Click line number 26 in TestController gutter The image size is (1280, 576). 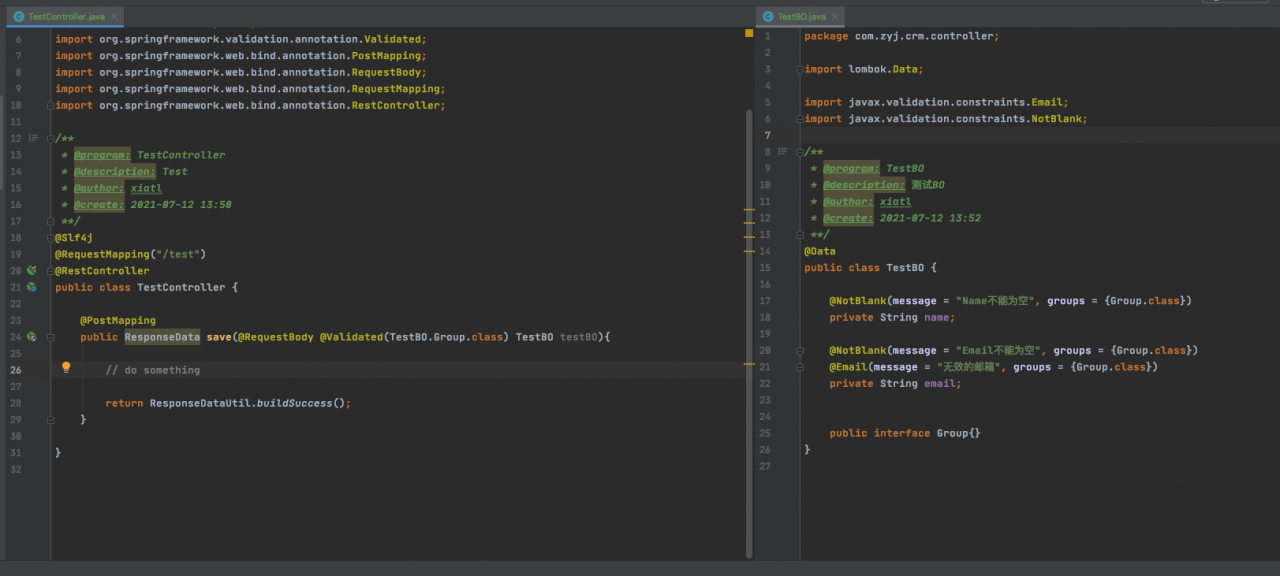tap(16, 370)
